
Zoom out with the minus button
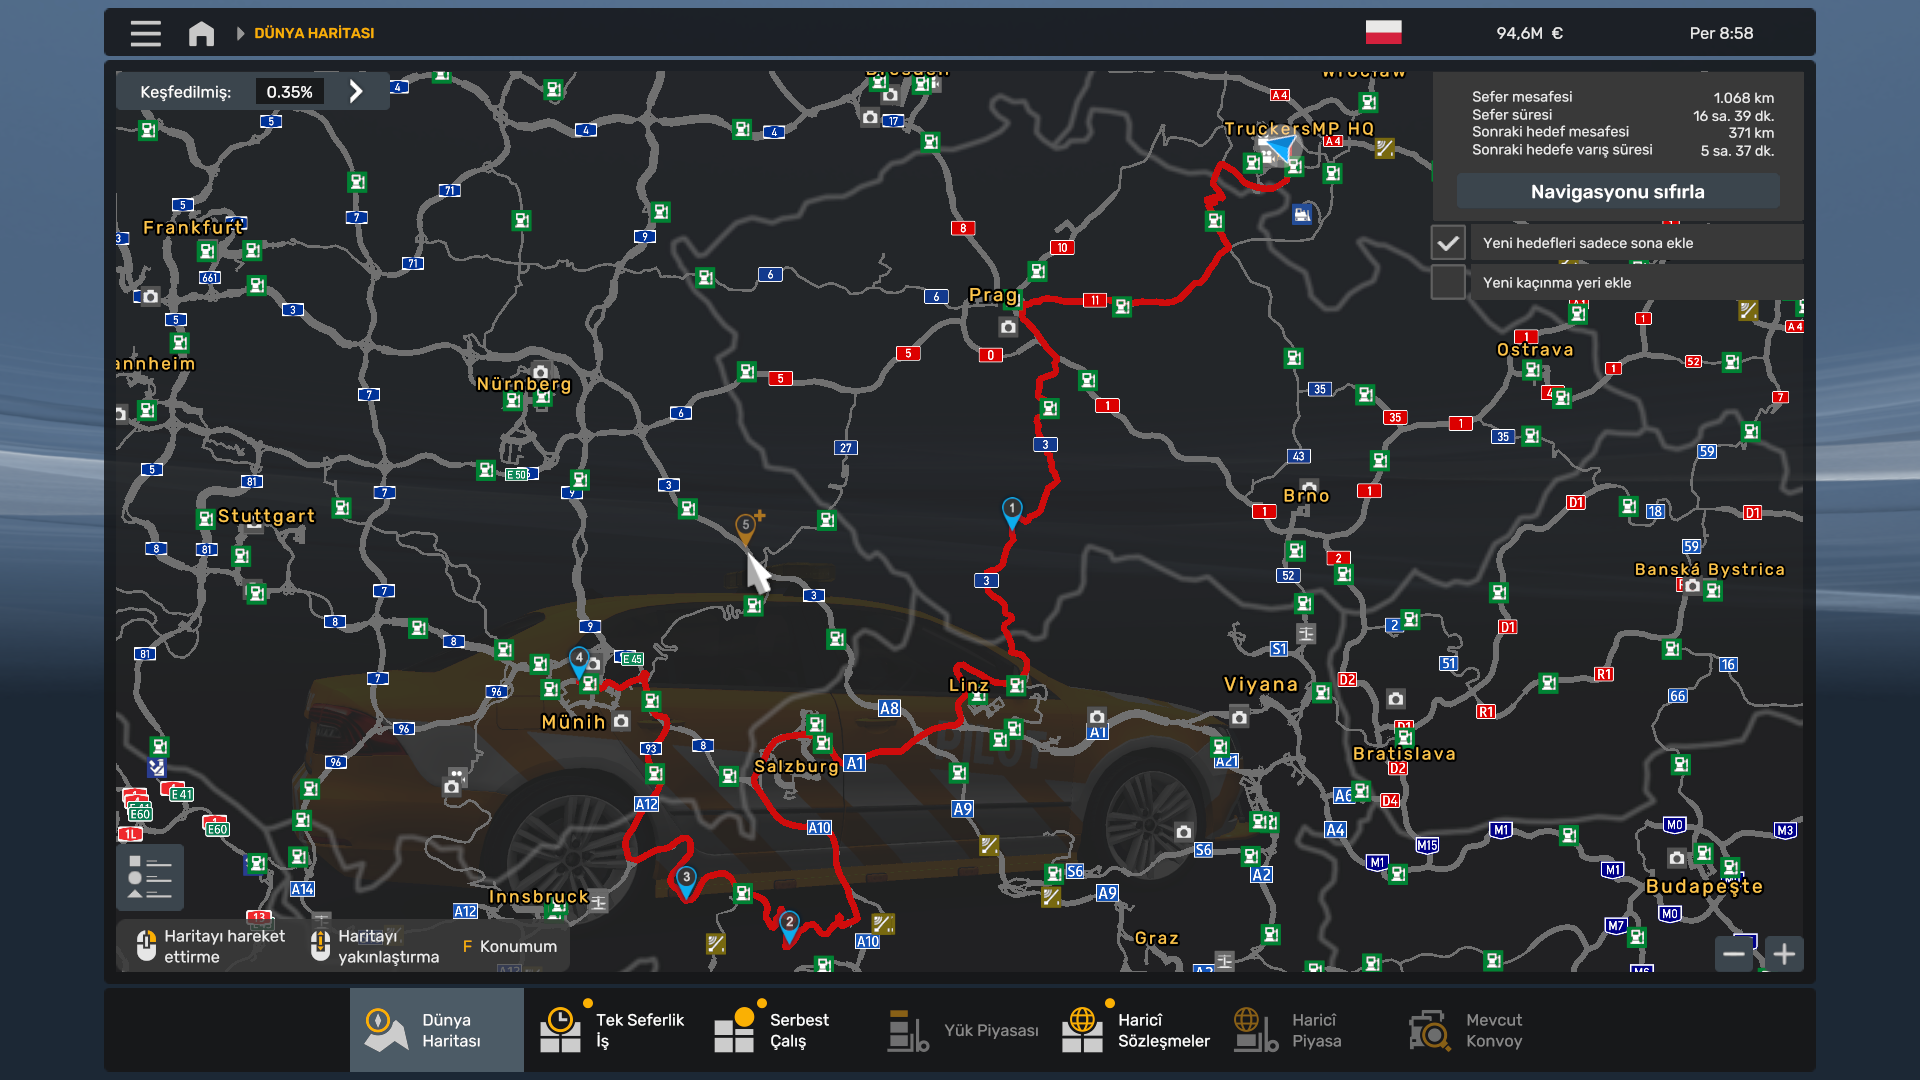[1735, 954]
